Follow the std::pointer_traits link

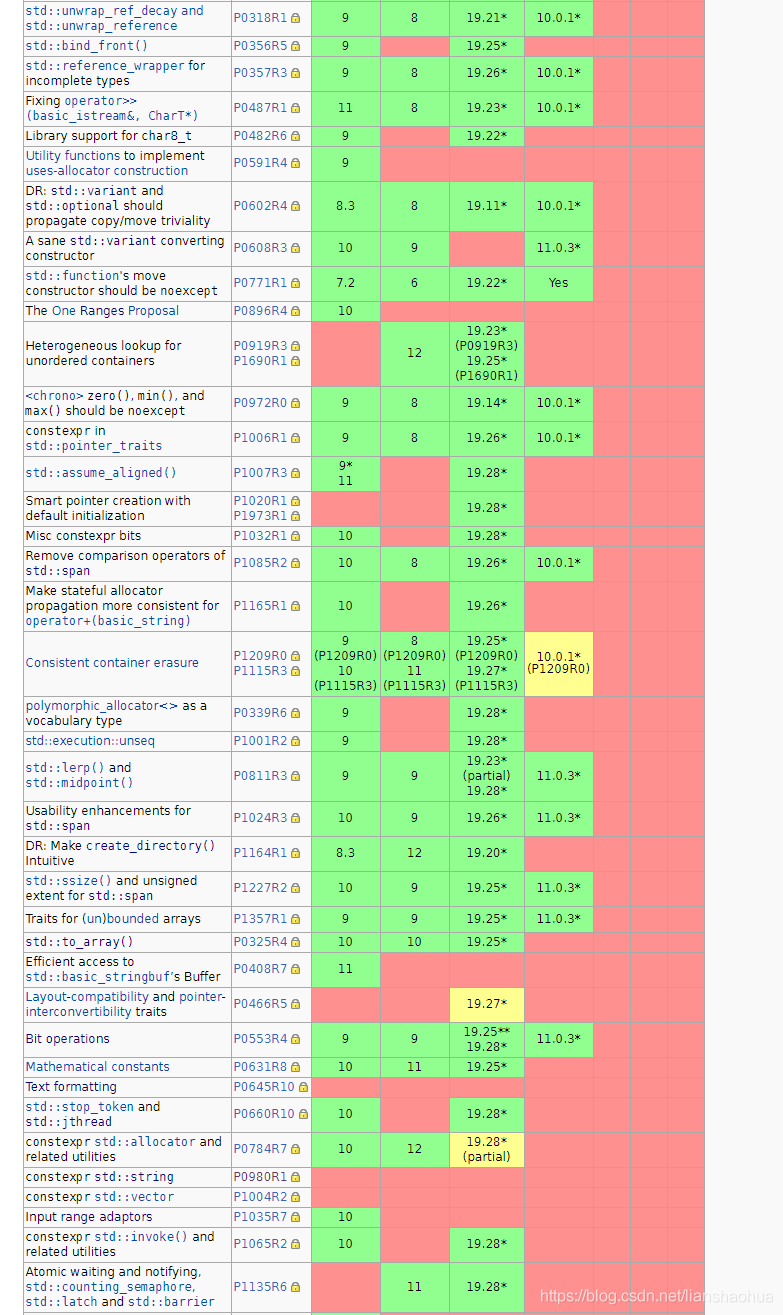[x=94, y=446]
